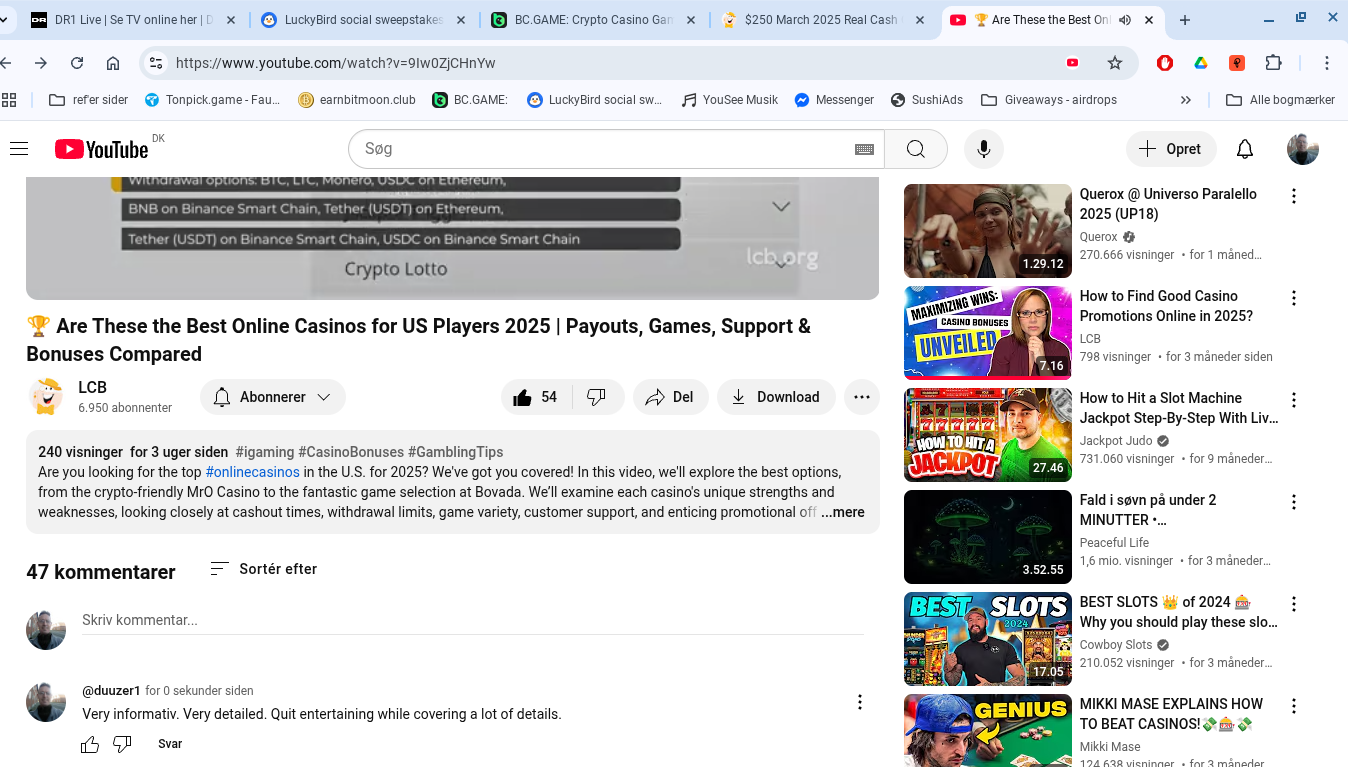Switch to BC.GAME Crypto Casino tab
The width and height of the screenshot is (1348, 767).
point(594,20)
